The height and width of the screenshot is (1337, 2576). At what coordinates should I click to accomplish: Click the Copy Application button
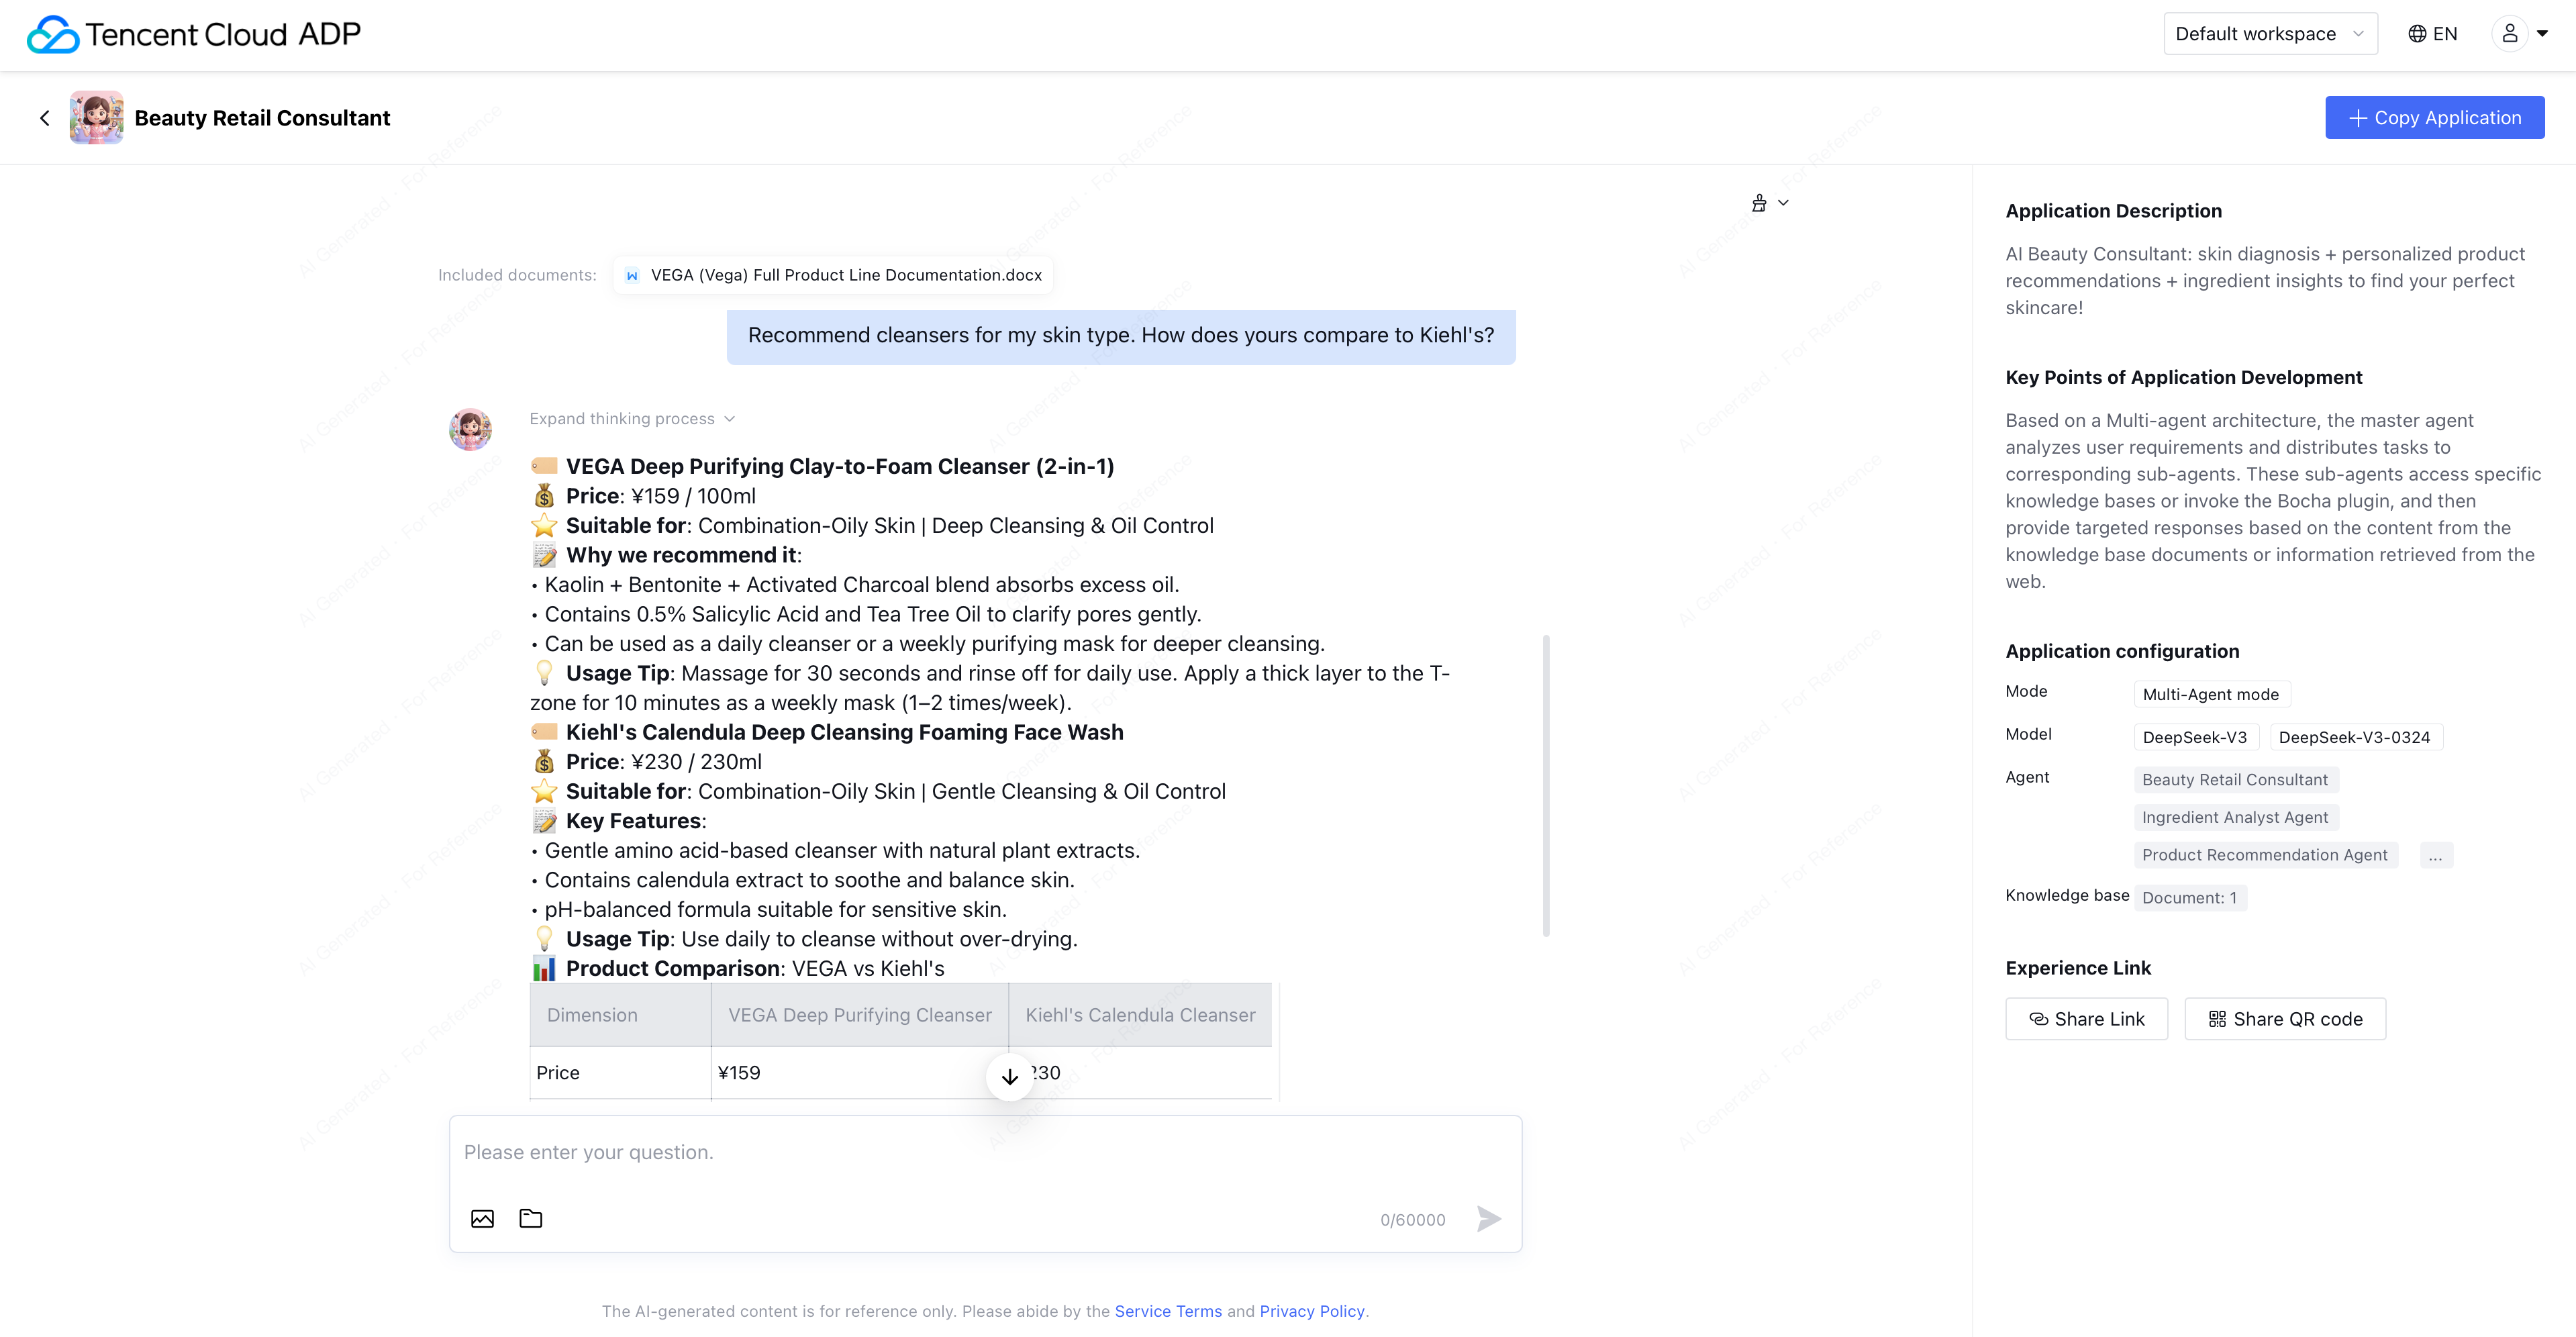2434,118
